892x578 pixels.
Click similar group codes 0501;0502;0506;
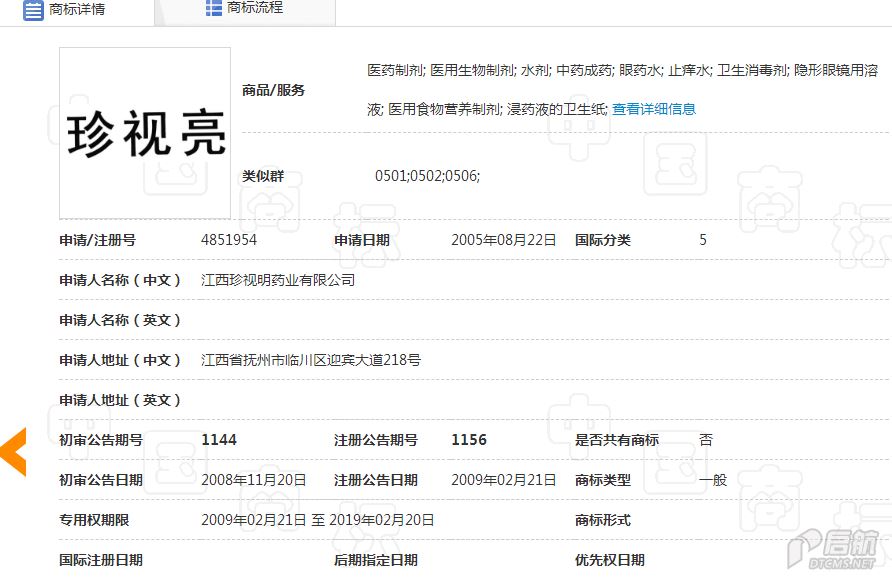point(427,176)
